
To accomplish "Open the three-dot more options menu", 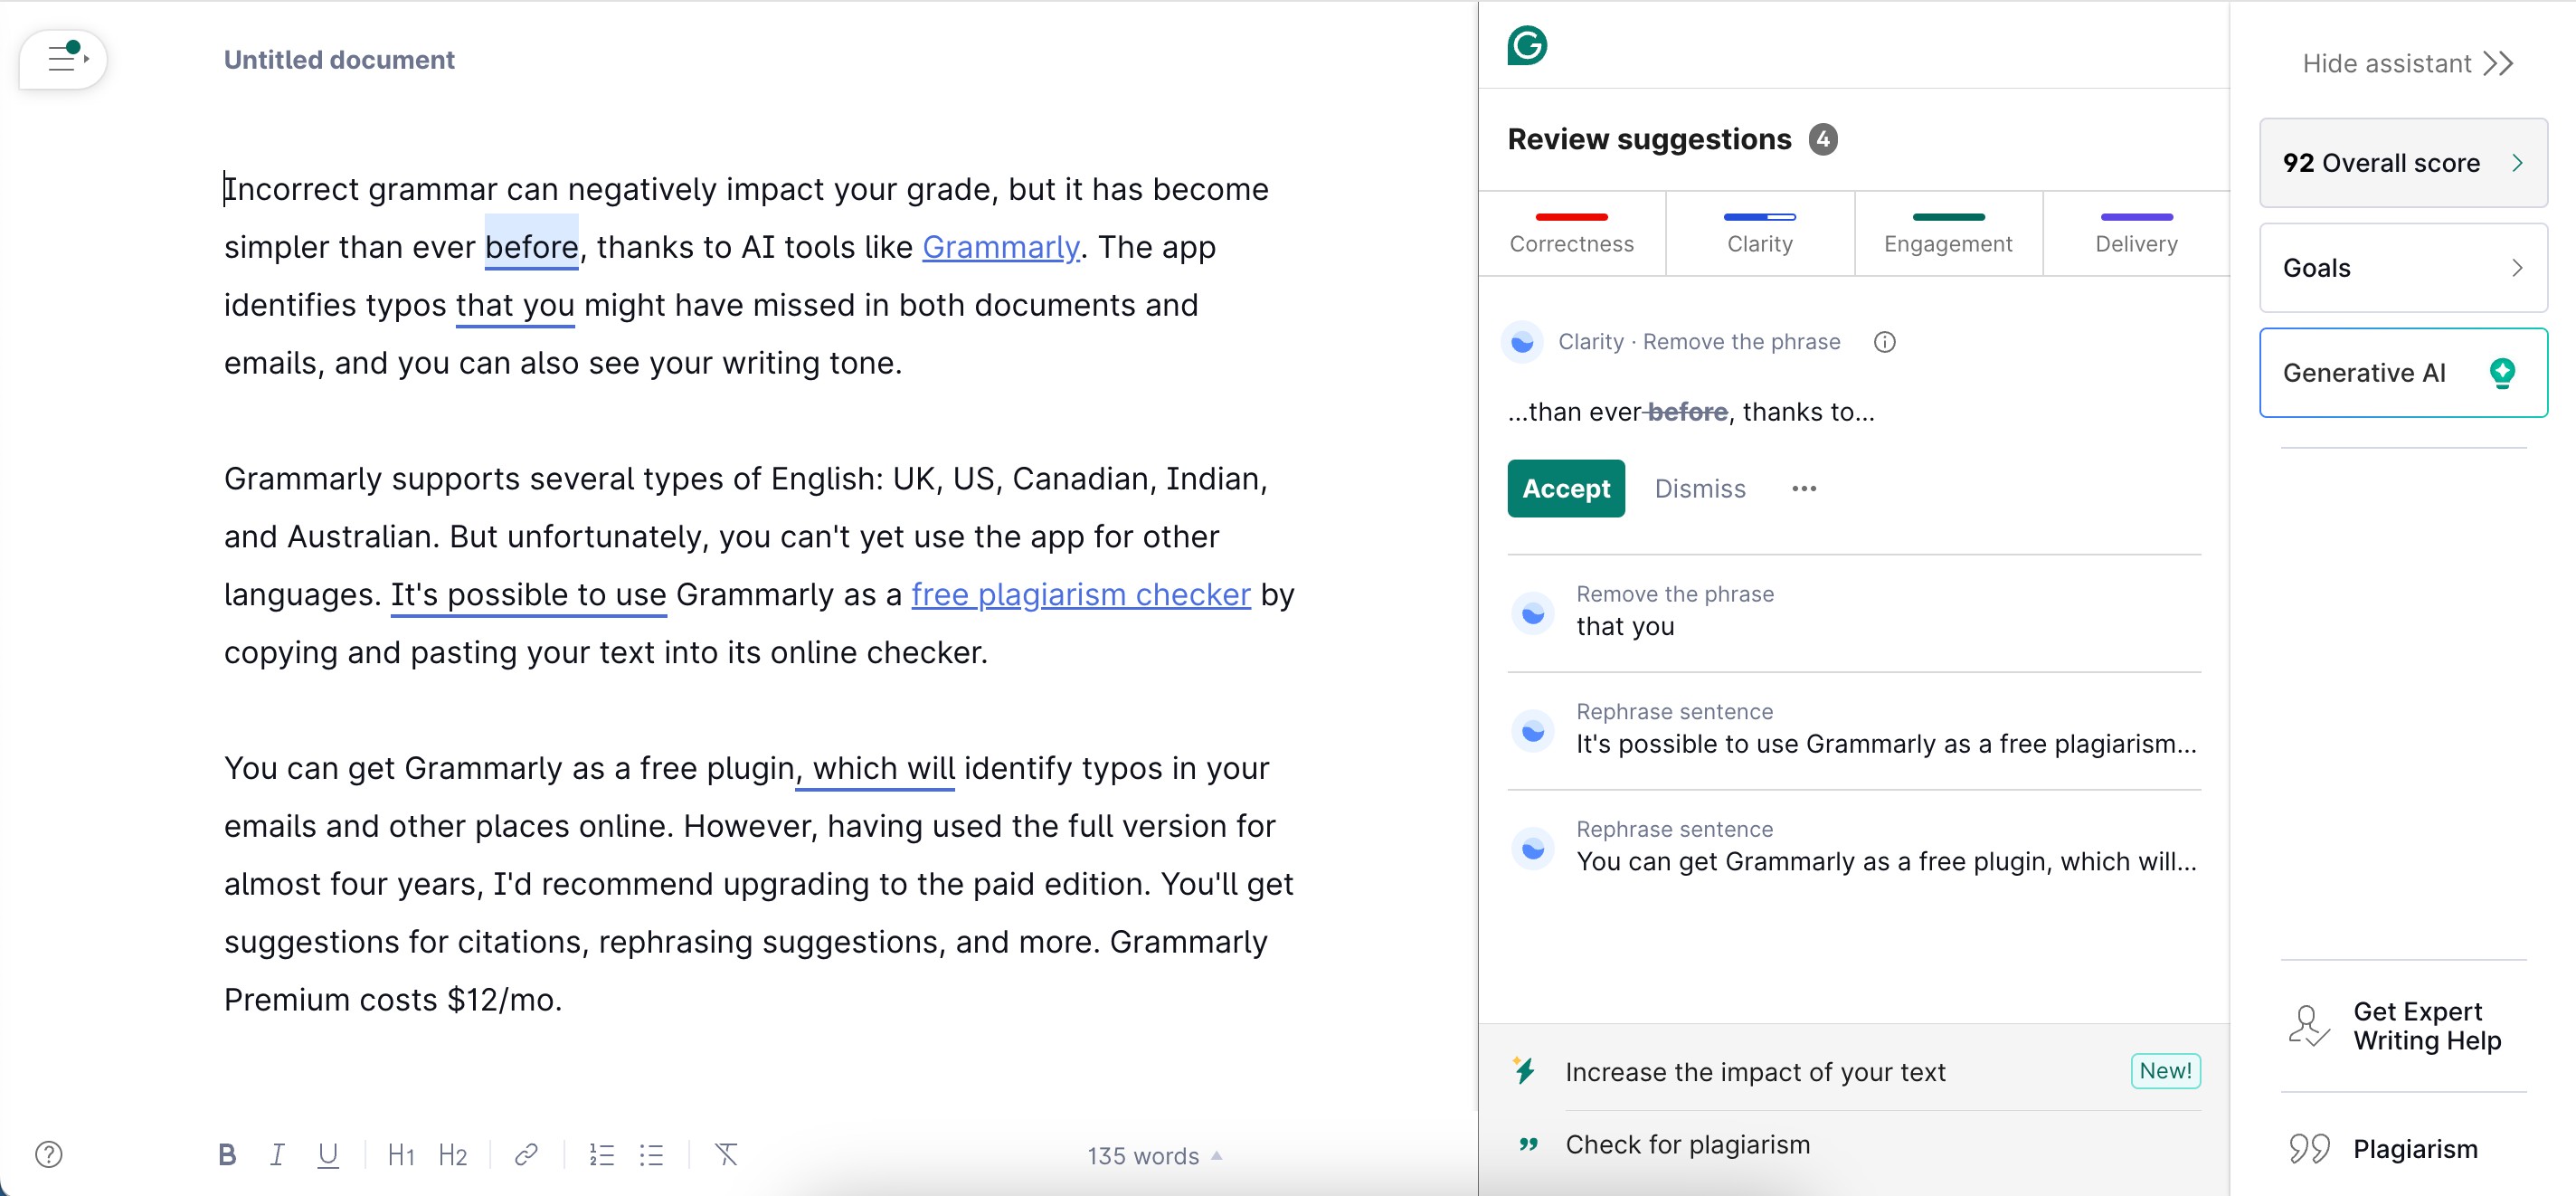I will click(1803, 489).
